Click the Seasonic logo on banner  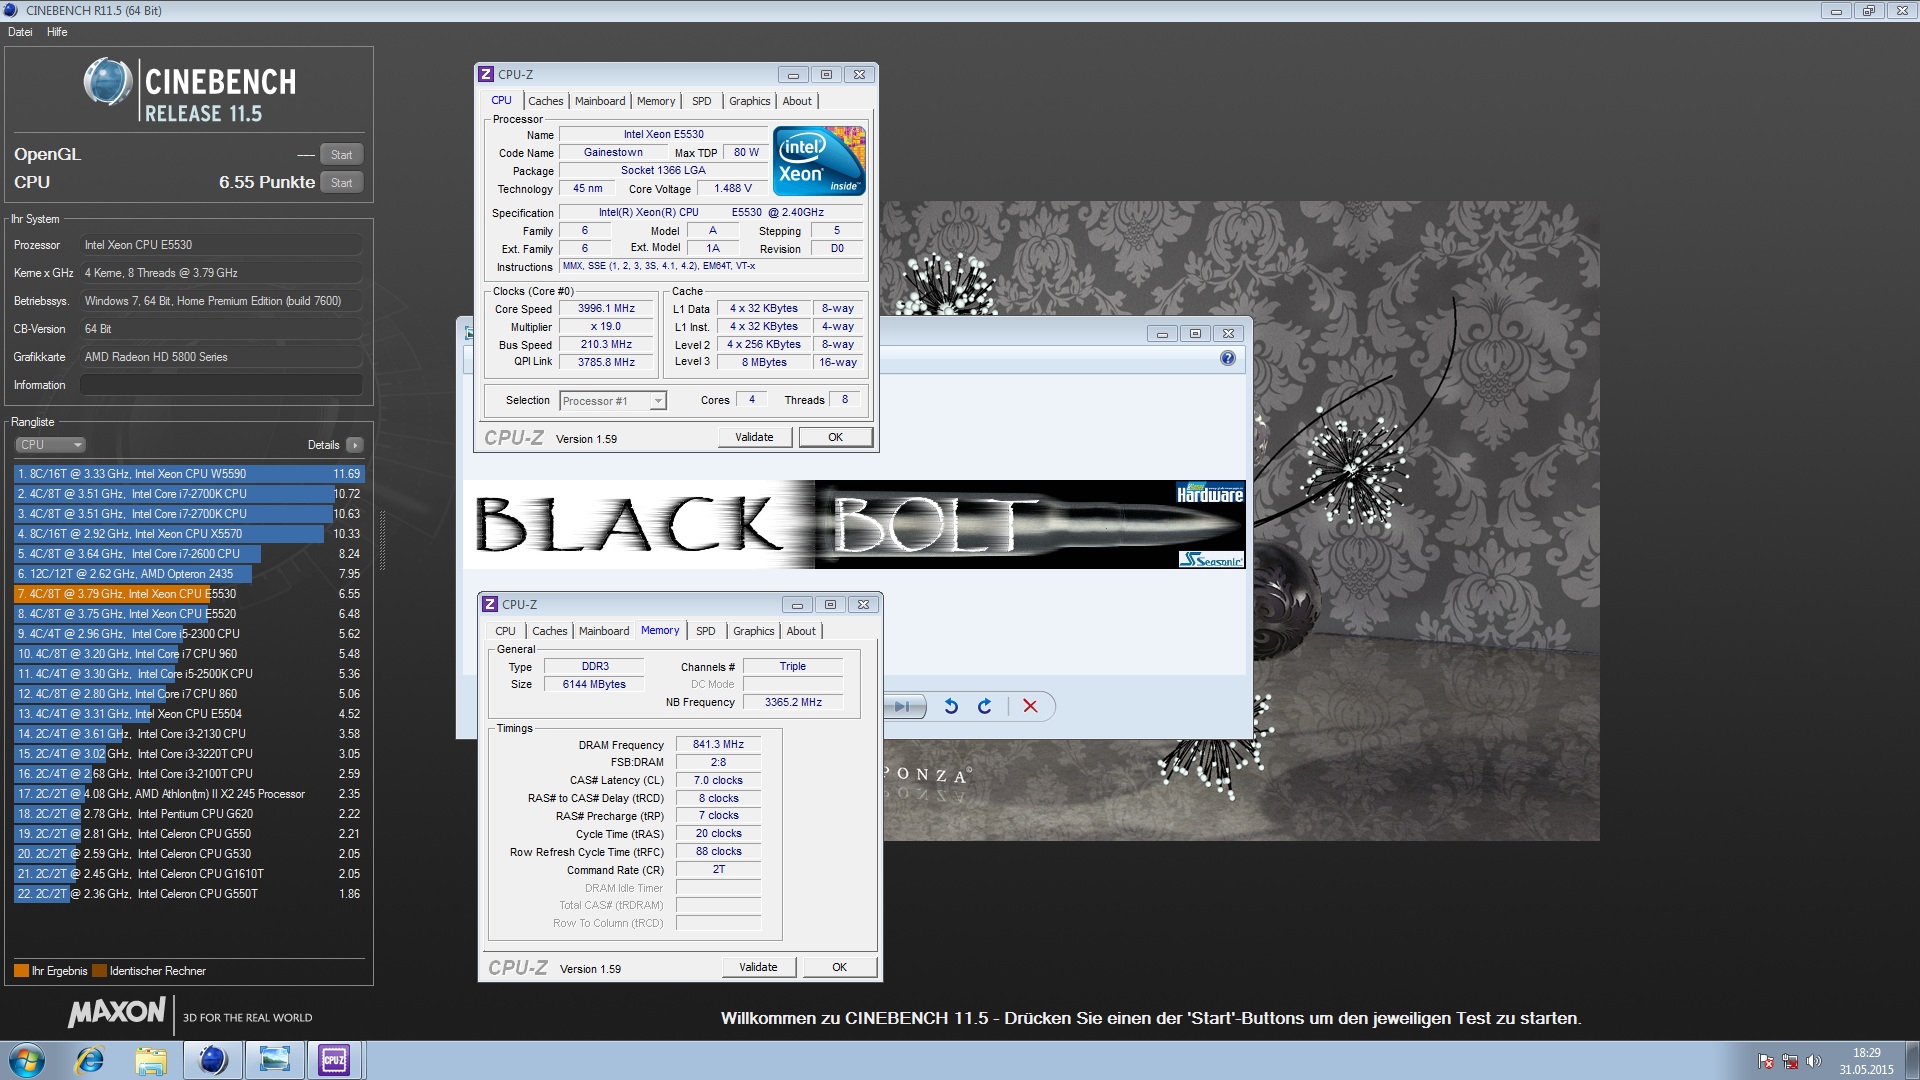click(1211, 559)
